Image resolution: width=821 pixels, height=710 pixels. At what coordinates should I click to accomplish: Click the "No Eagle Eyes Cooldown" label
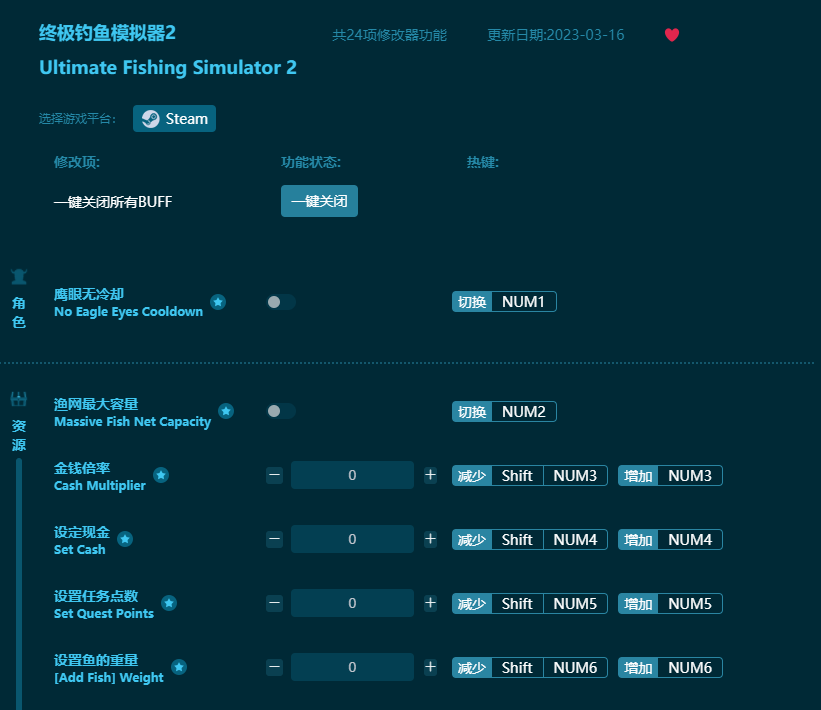click(128, 312)
